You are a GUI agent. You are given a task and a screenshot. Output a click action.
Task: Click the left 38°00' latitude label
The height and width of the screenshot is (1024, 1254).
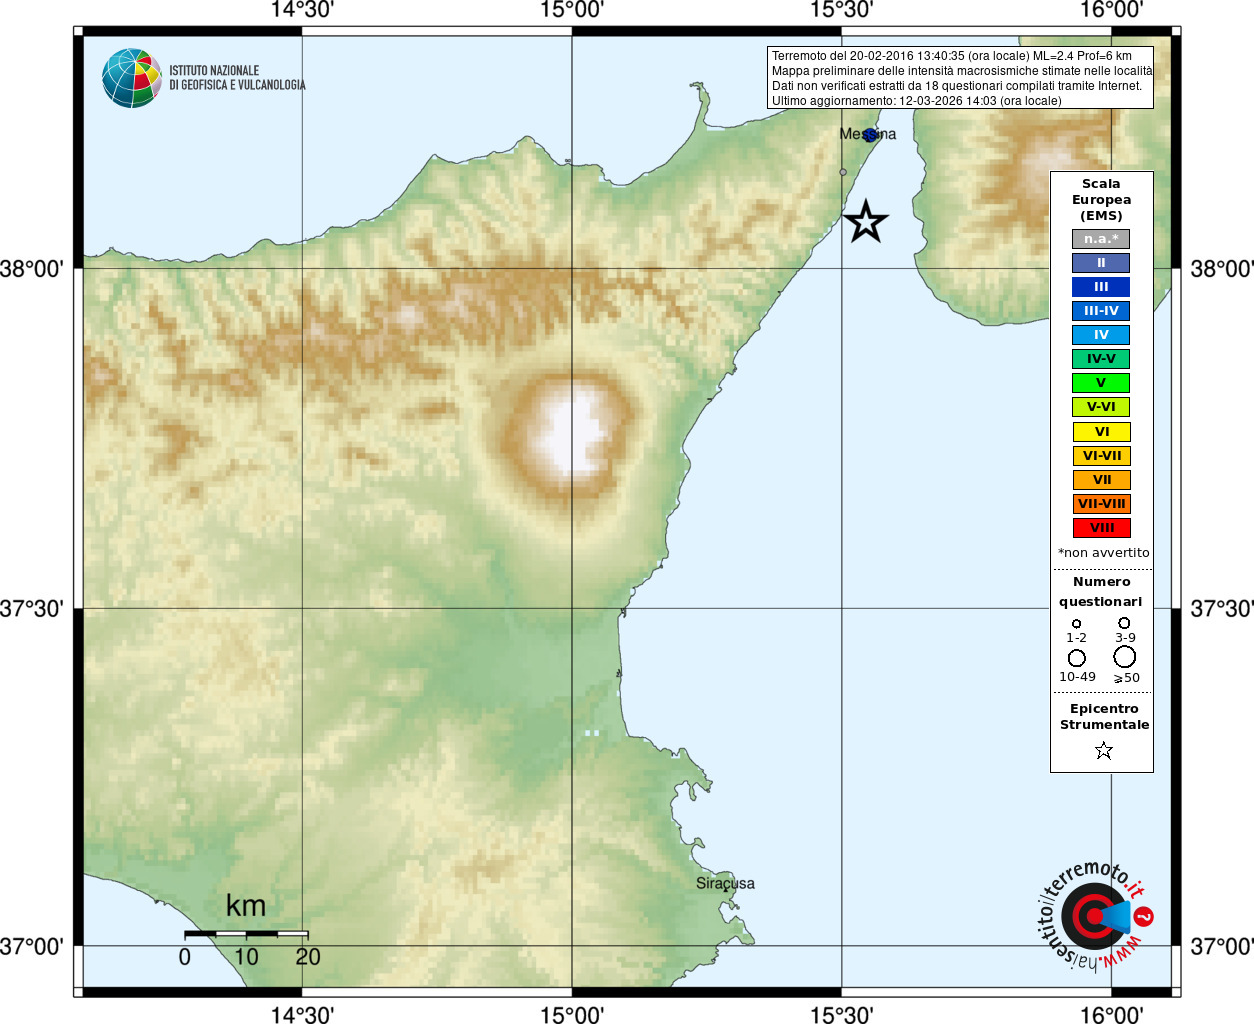[x=32, y=269]
